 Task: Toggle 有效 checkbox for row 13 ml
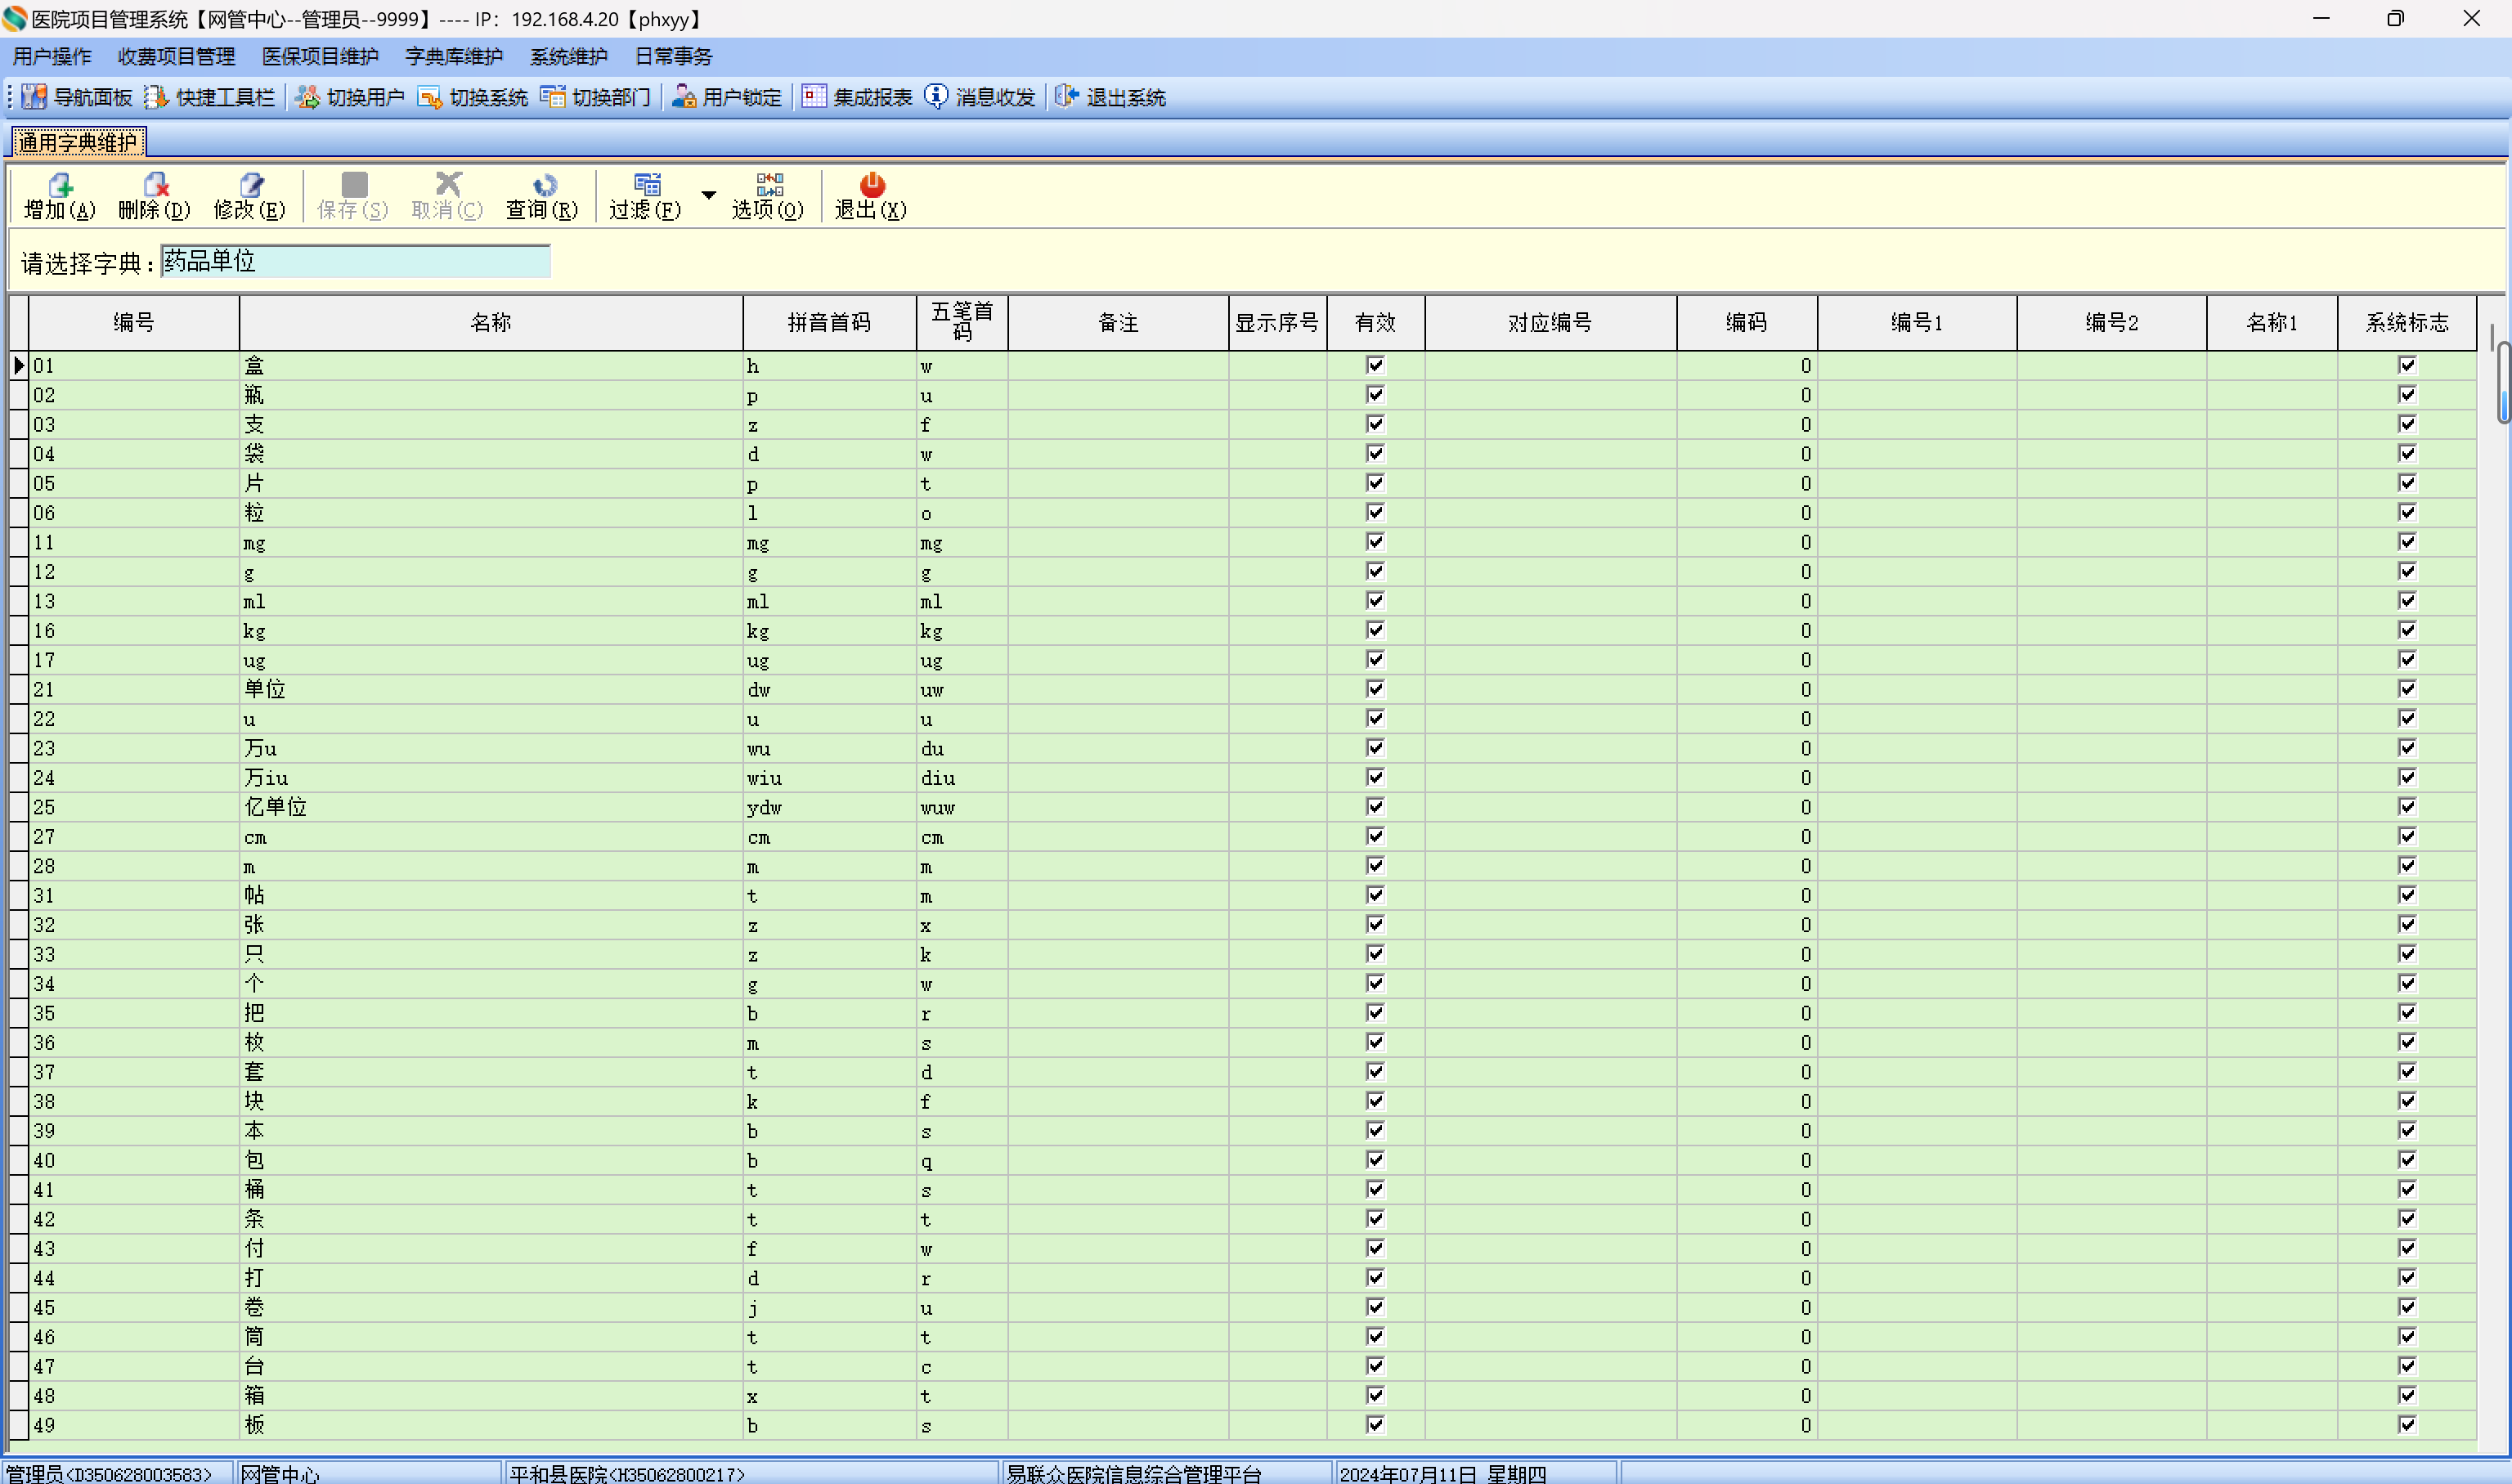click(x=1375, y=600)
